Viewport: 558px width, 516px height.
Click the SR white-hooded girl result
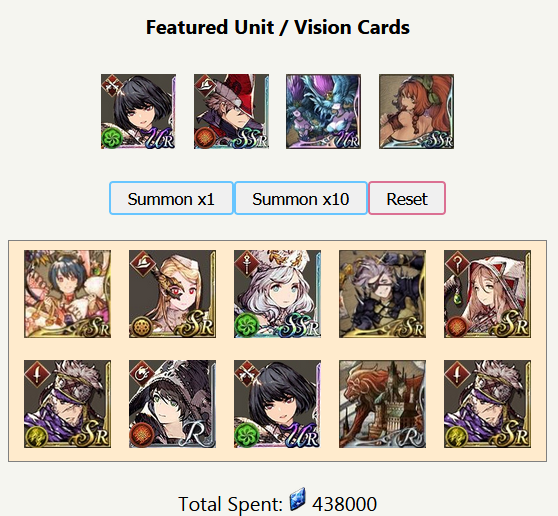tap(488, 294)
